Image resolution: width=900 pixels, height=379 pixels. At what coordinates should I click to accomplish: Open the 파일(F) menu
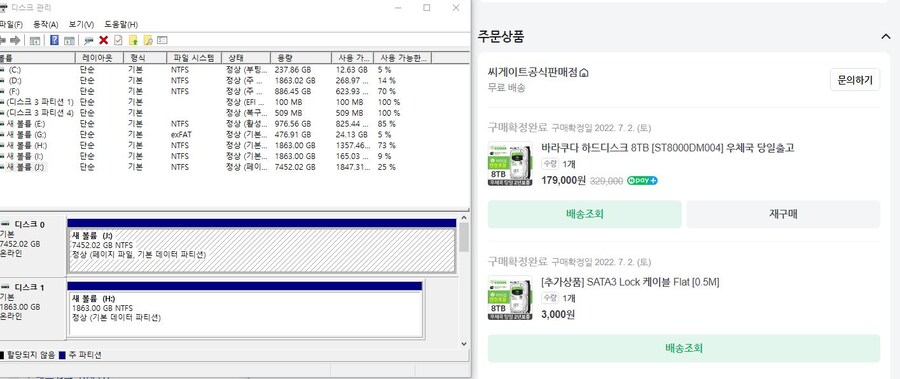[11, 25]
